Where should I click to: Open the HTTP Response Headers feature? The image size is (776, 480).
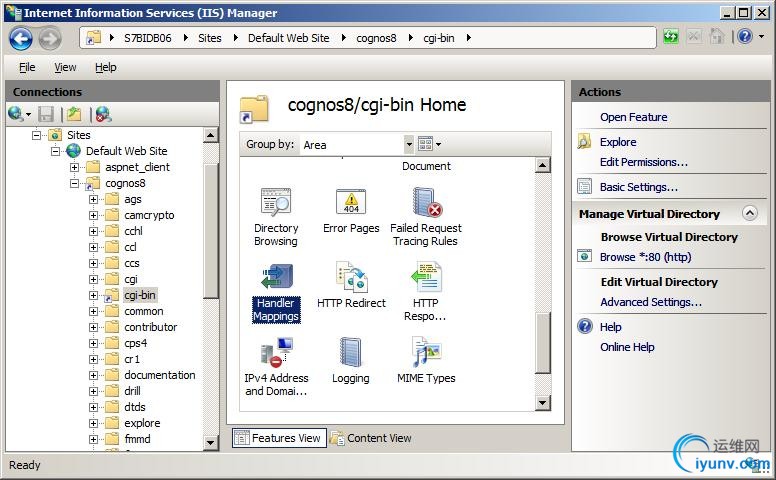click(426, 292)
